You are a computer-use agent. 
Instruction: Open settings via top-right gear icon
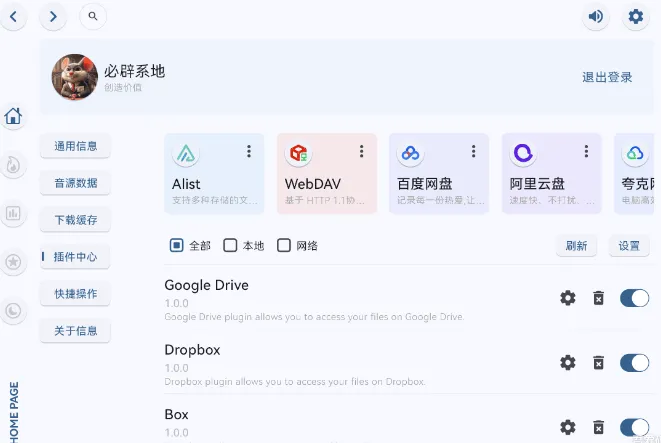[636, 16]
